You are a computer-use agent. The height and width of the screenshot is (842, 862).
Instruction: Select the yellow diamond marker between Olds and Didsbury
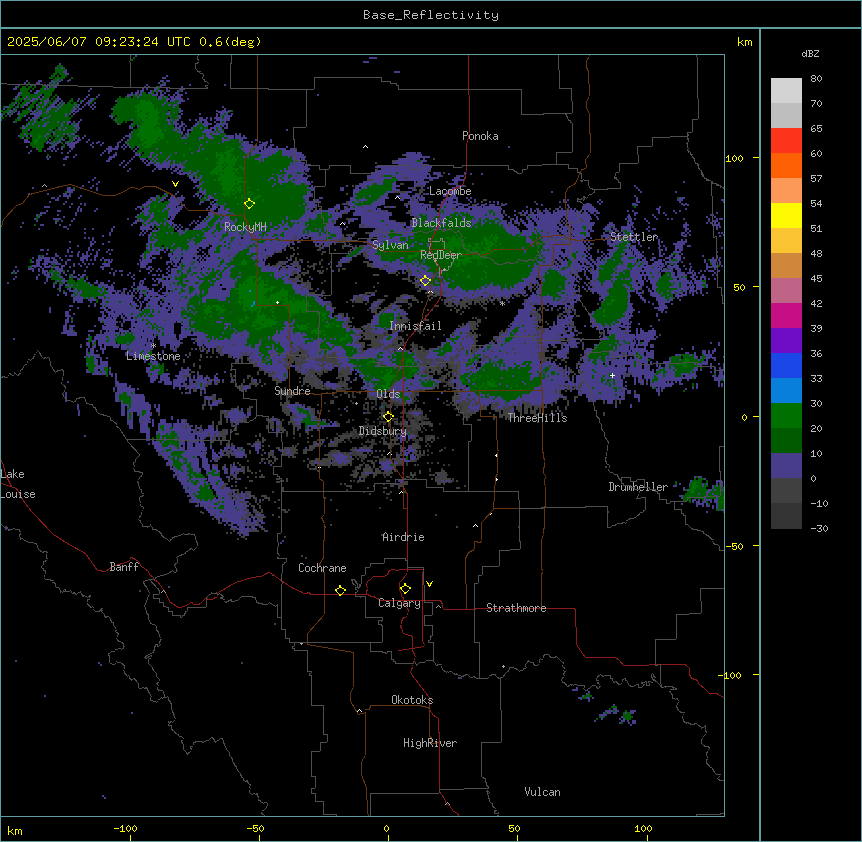point(389,417)
